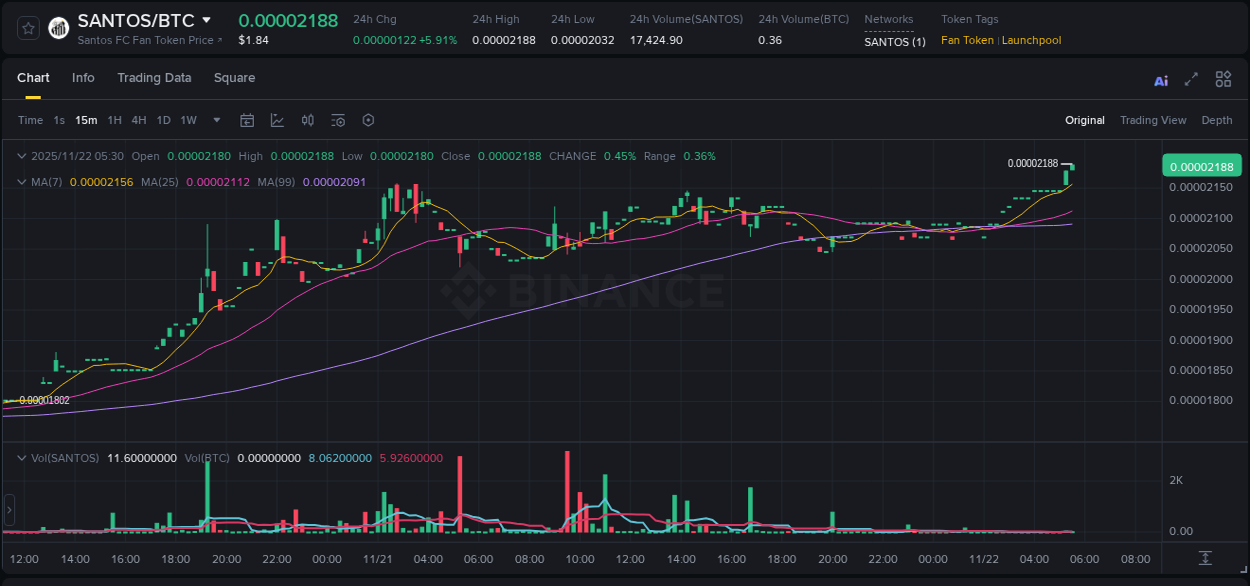The height and width of the screenshot is (586, 1250).
Task: Open the Launchpool tag link
Action: (1031, 40)
